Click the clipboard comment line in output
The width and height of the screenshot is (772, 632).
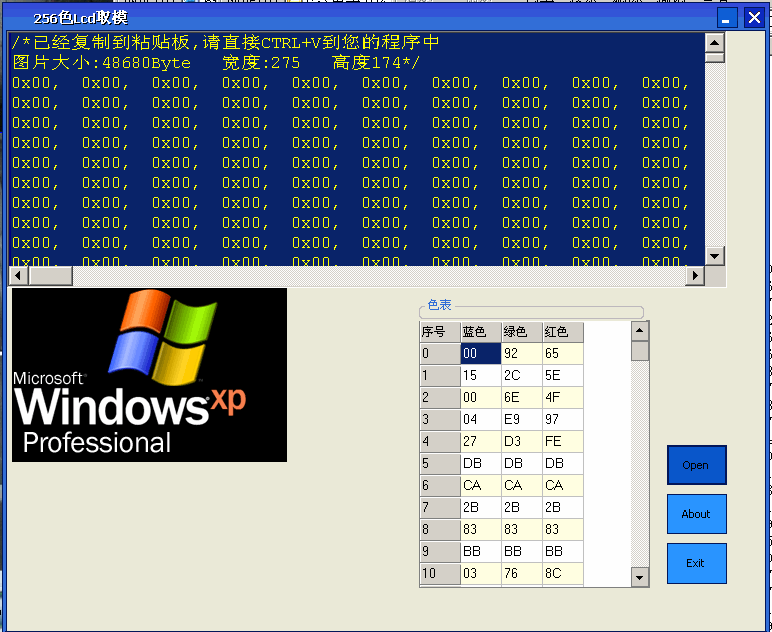coord(225,43)
